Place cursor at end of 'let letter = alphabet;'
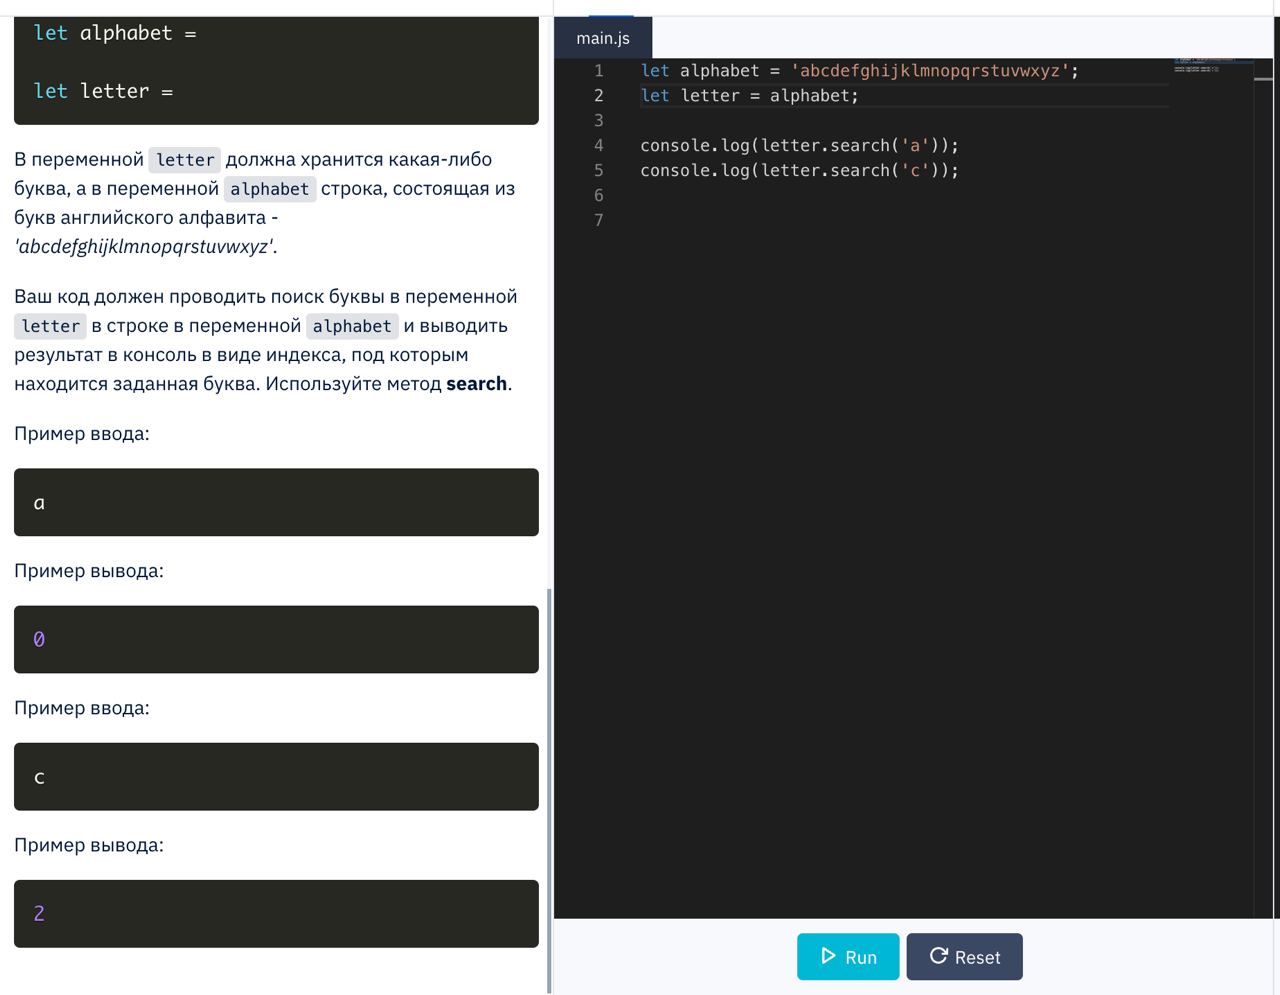 coord(859,96)
